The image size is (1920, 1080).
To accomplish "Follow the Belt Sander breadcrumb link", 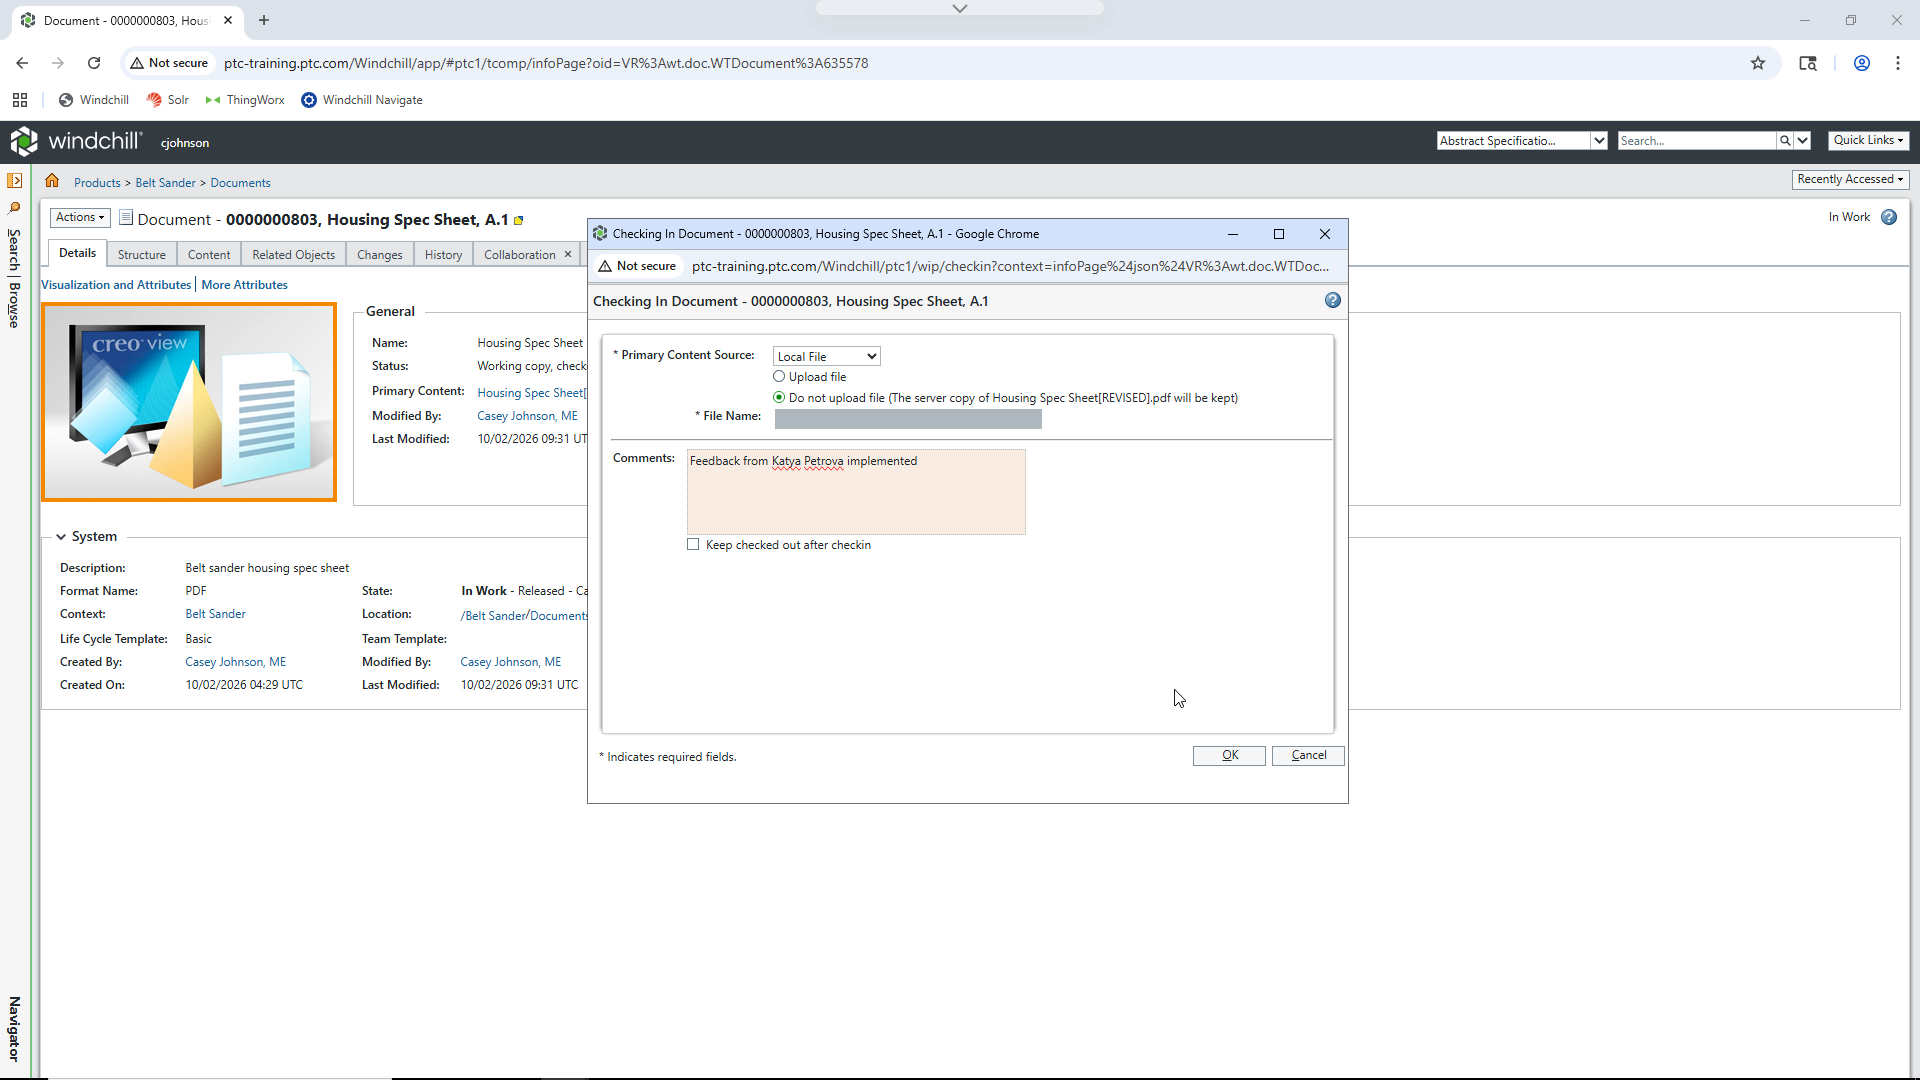I will point(166,183).
